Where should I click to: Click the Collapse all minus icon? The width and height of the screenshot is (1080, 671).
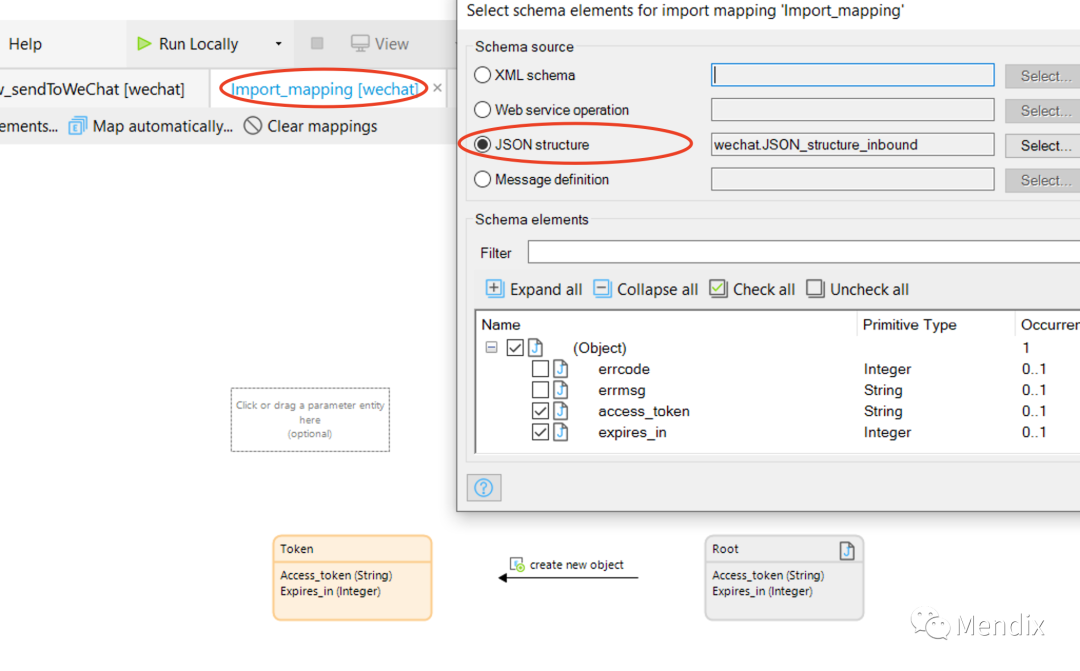[x=602, y=289]
